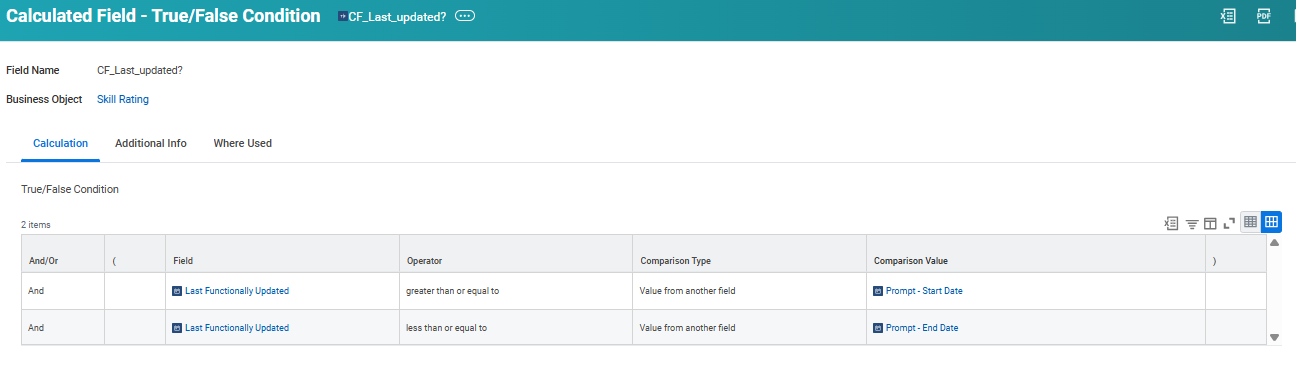Click the field icon before Prompt - Start Date

point(878,291)
